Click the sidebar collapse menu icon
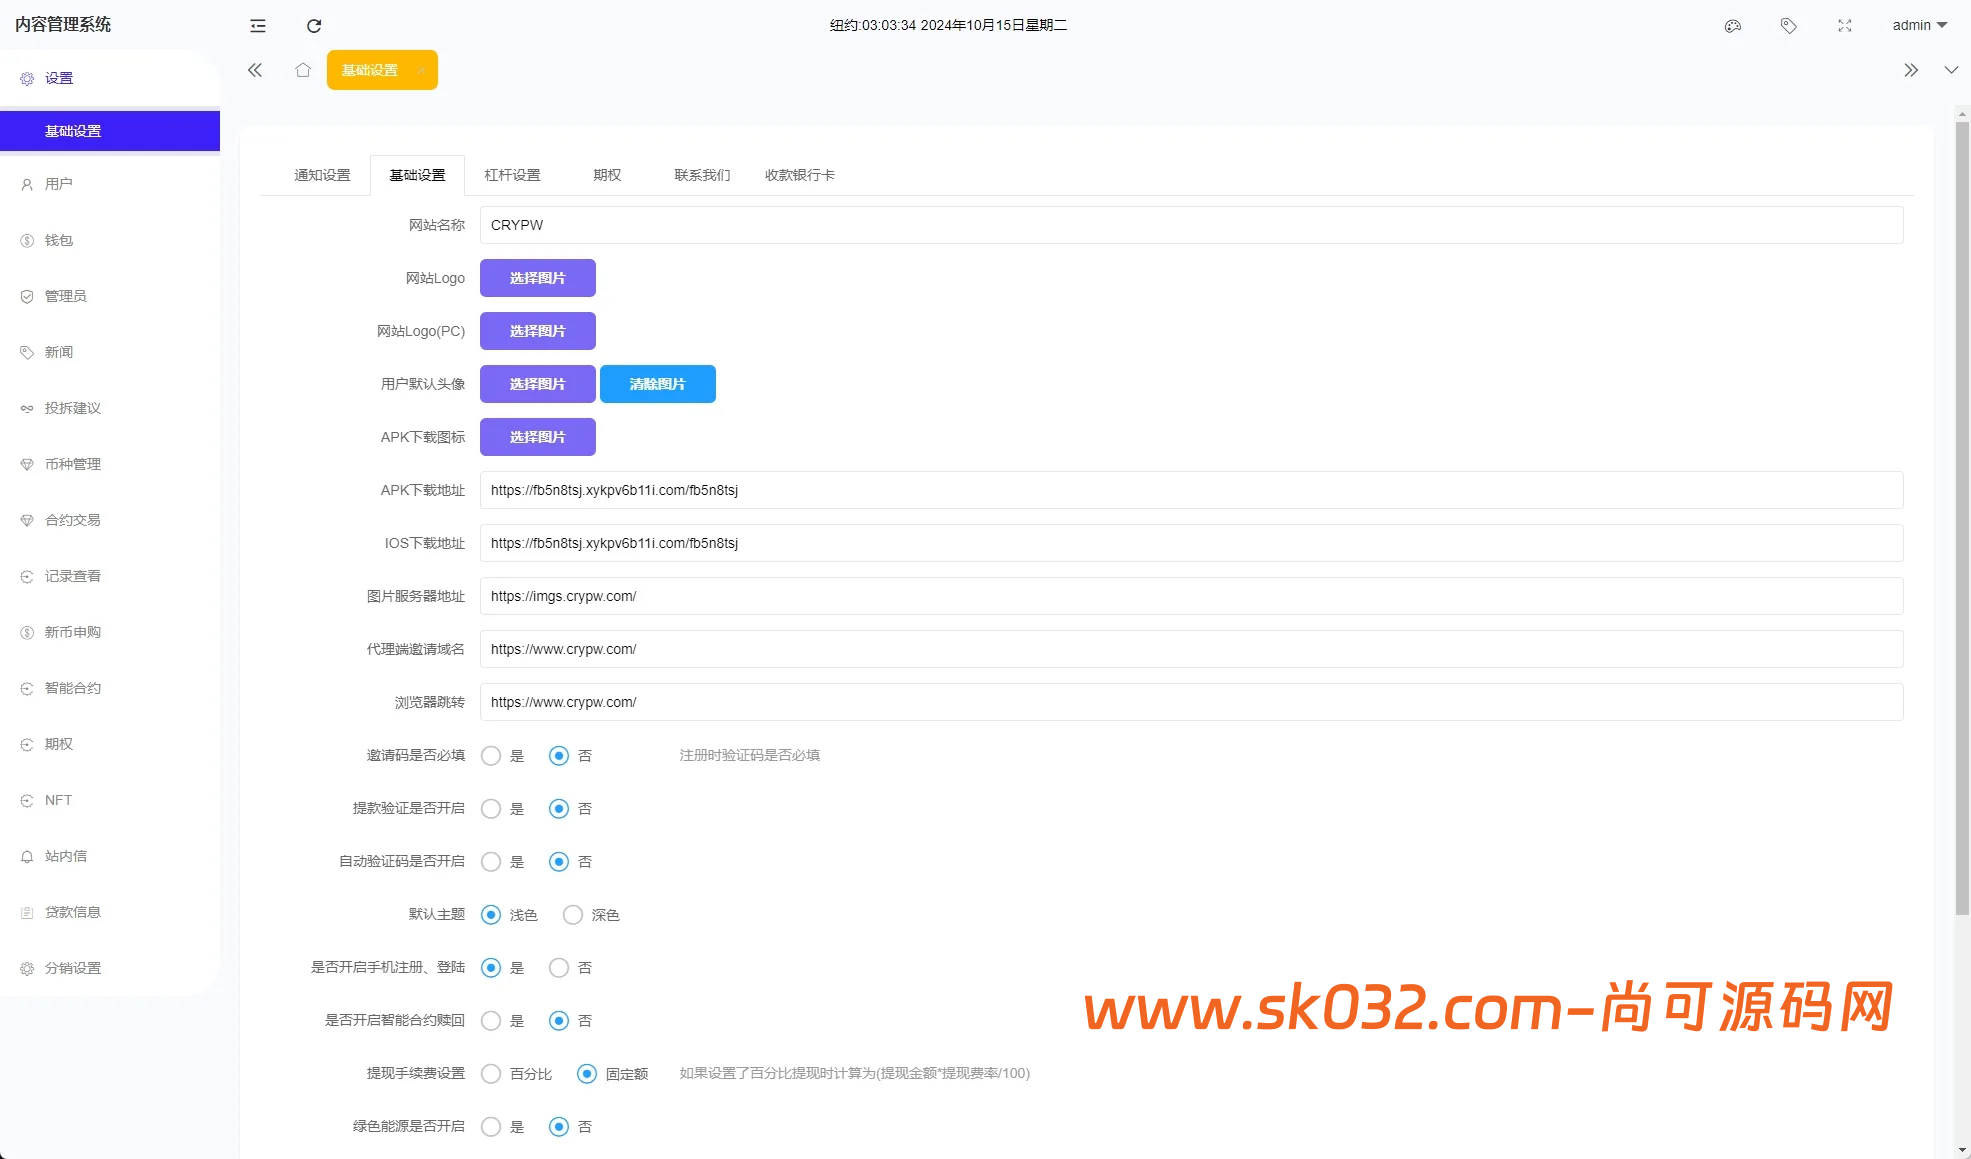The image size is (1971, 1159). pos(258,26)
